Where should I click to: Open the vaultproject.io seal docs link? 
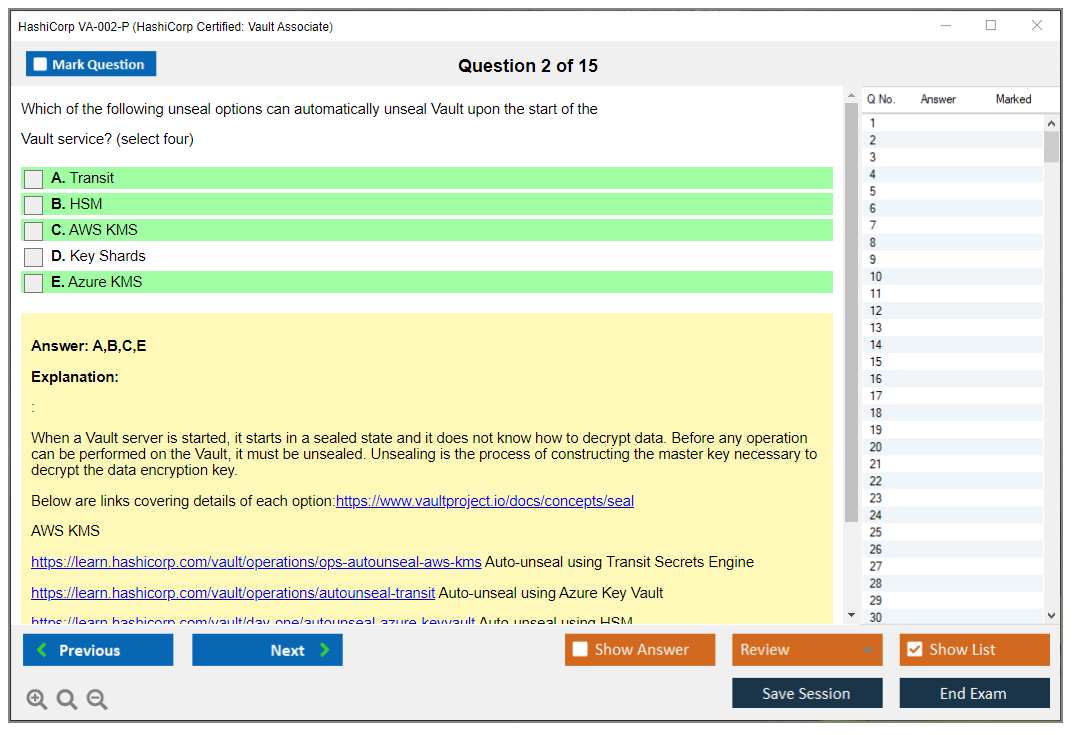484,501
